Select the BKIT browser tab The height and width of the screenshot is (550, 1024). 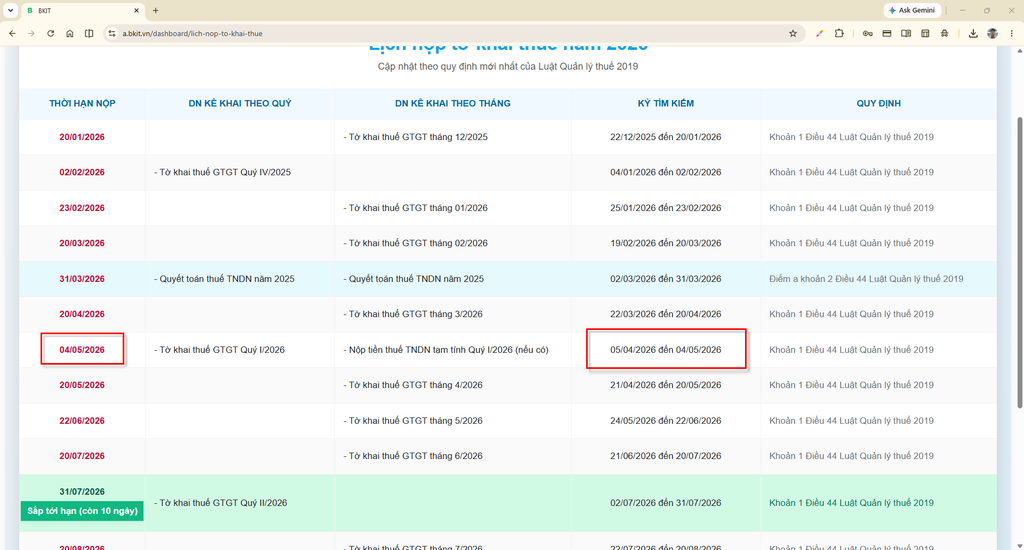coord(82,10)
